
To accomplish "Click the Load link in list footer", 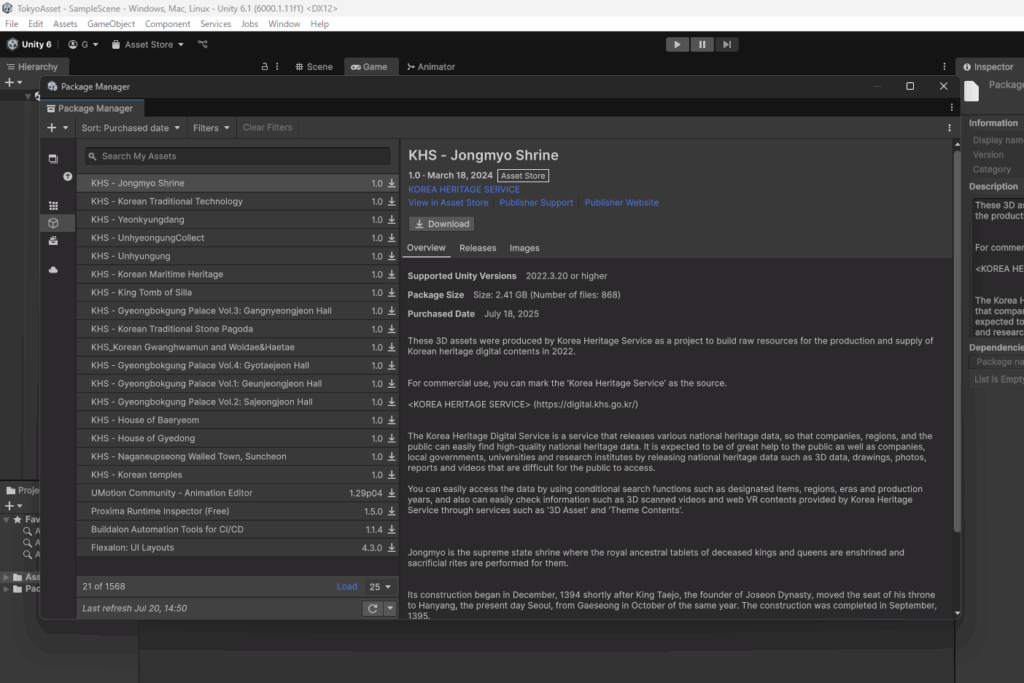I will tap(347, 586).
